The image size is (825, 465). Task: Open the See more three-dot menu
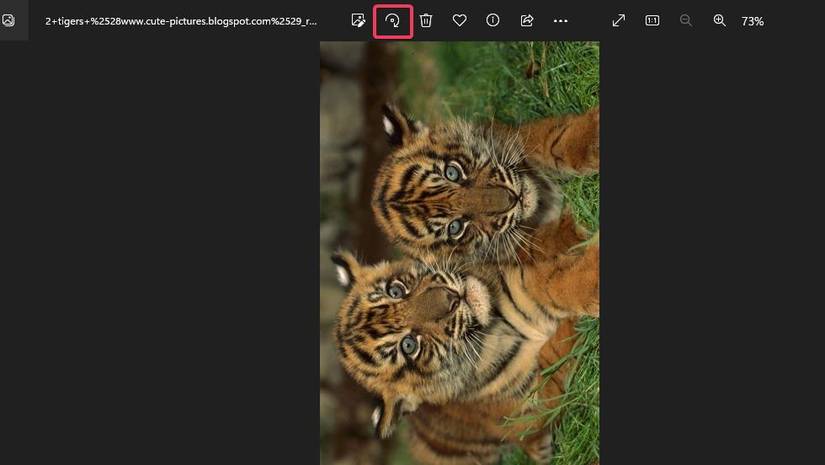[560, 21]
